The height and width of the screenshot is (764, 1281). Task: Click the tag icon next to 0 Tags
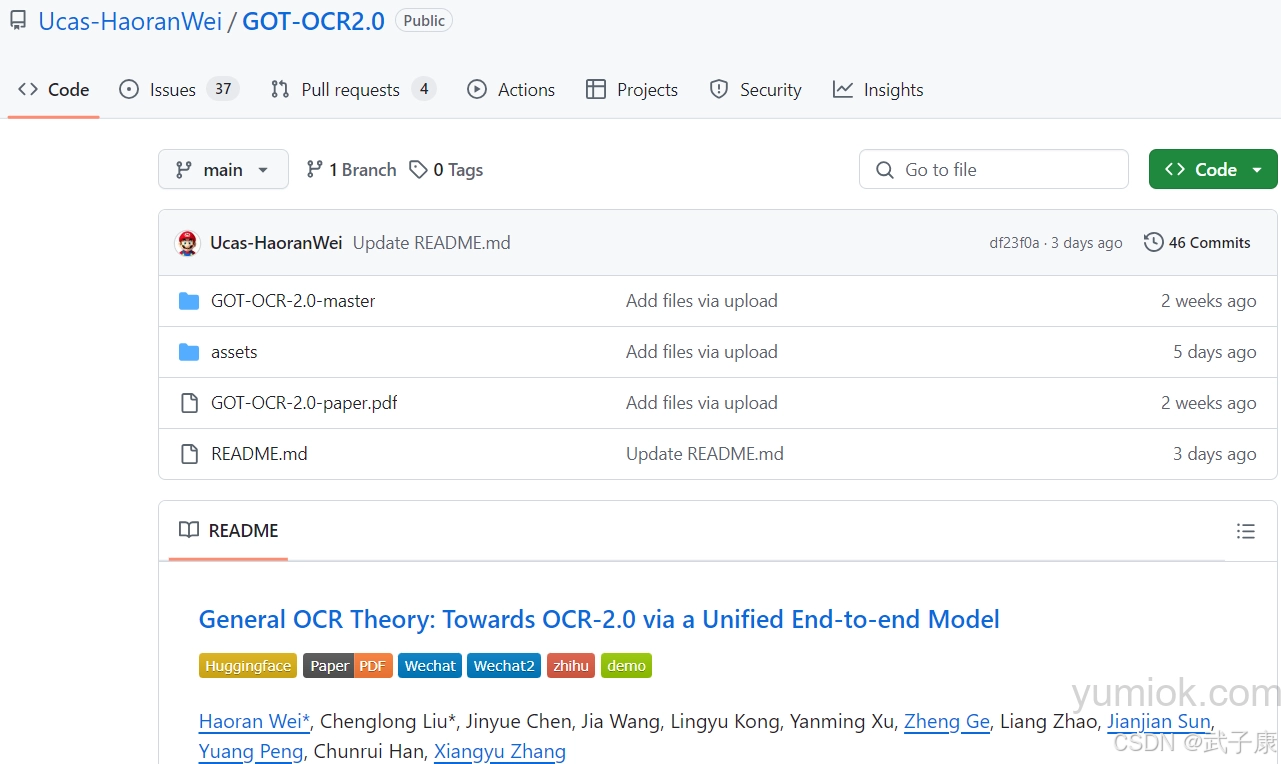[x=415, y=169]
